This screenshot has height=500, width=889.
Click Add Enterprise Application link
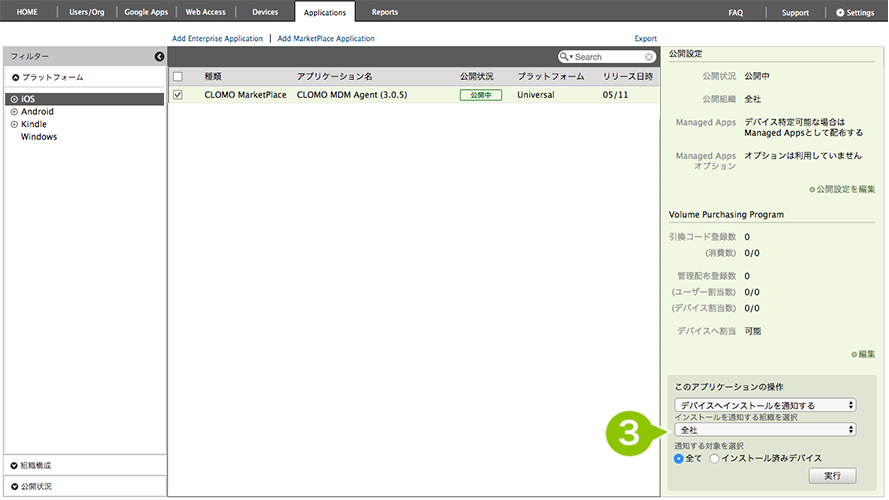pyautogui.click(x=215, y=38)
